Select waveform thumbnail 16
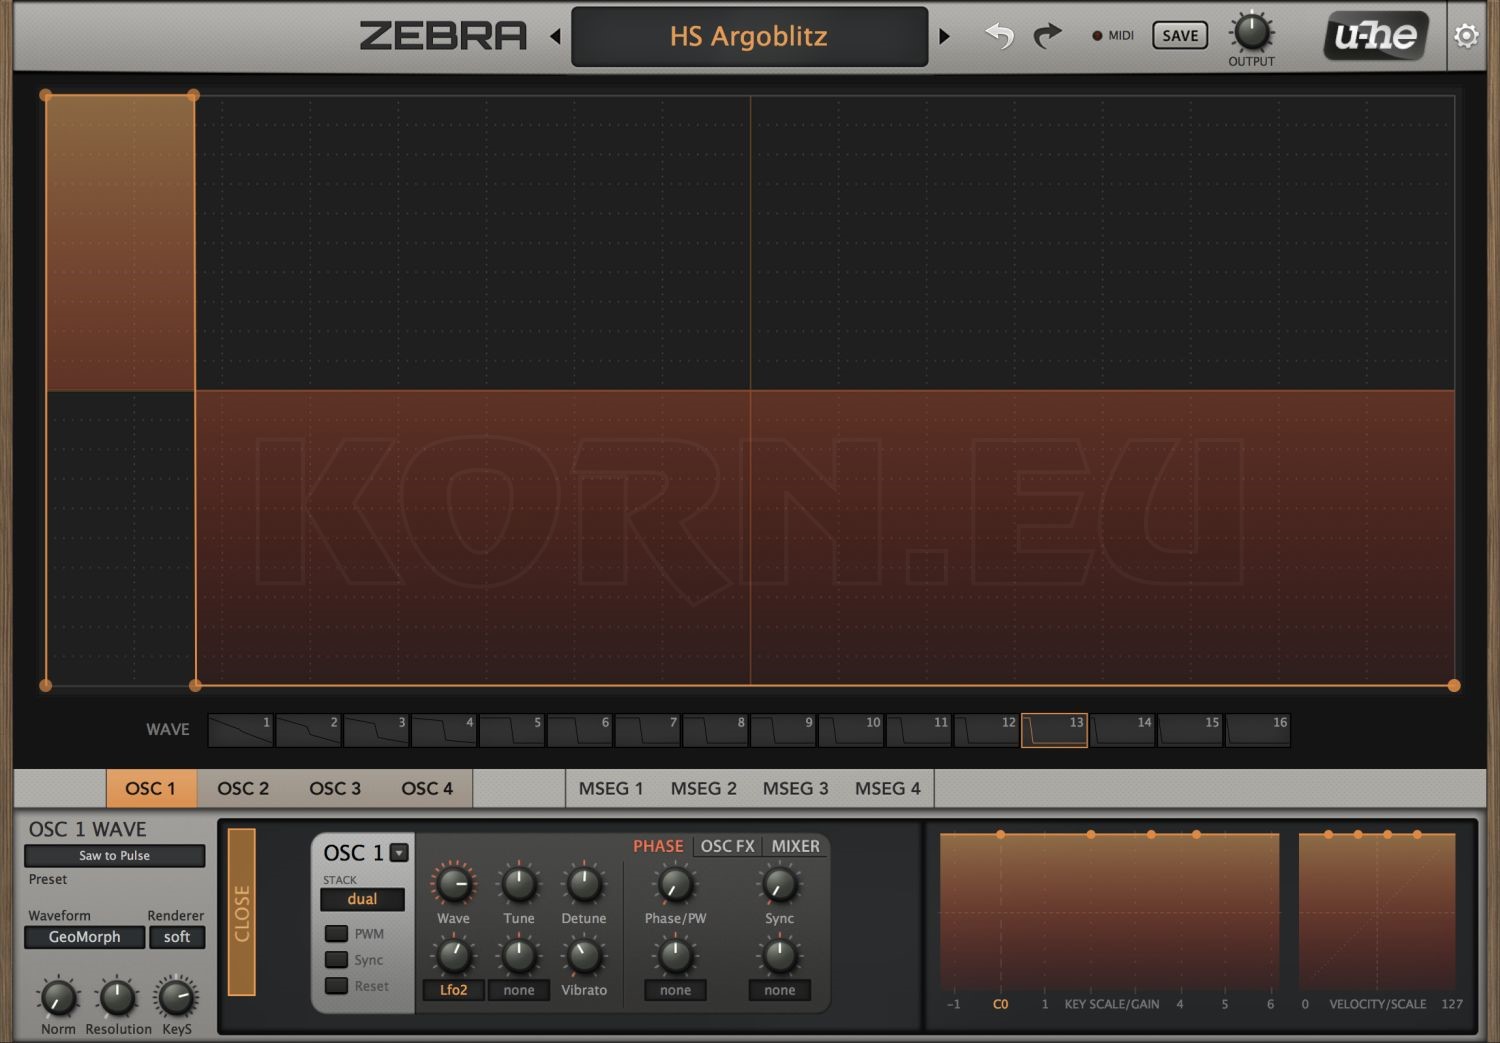 tap(1259, 730)
